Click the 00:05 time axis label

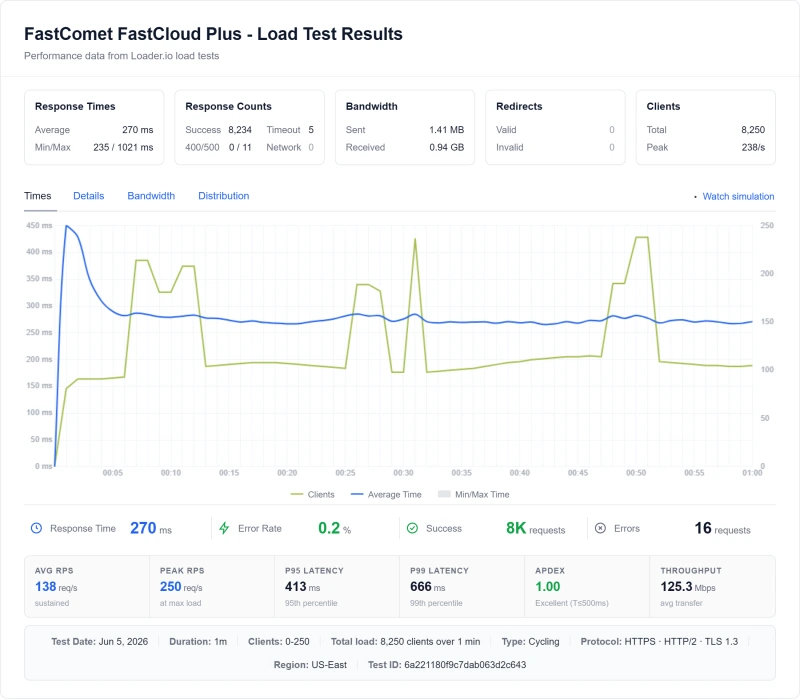point(113,473)
